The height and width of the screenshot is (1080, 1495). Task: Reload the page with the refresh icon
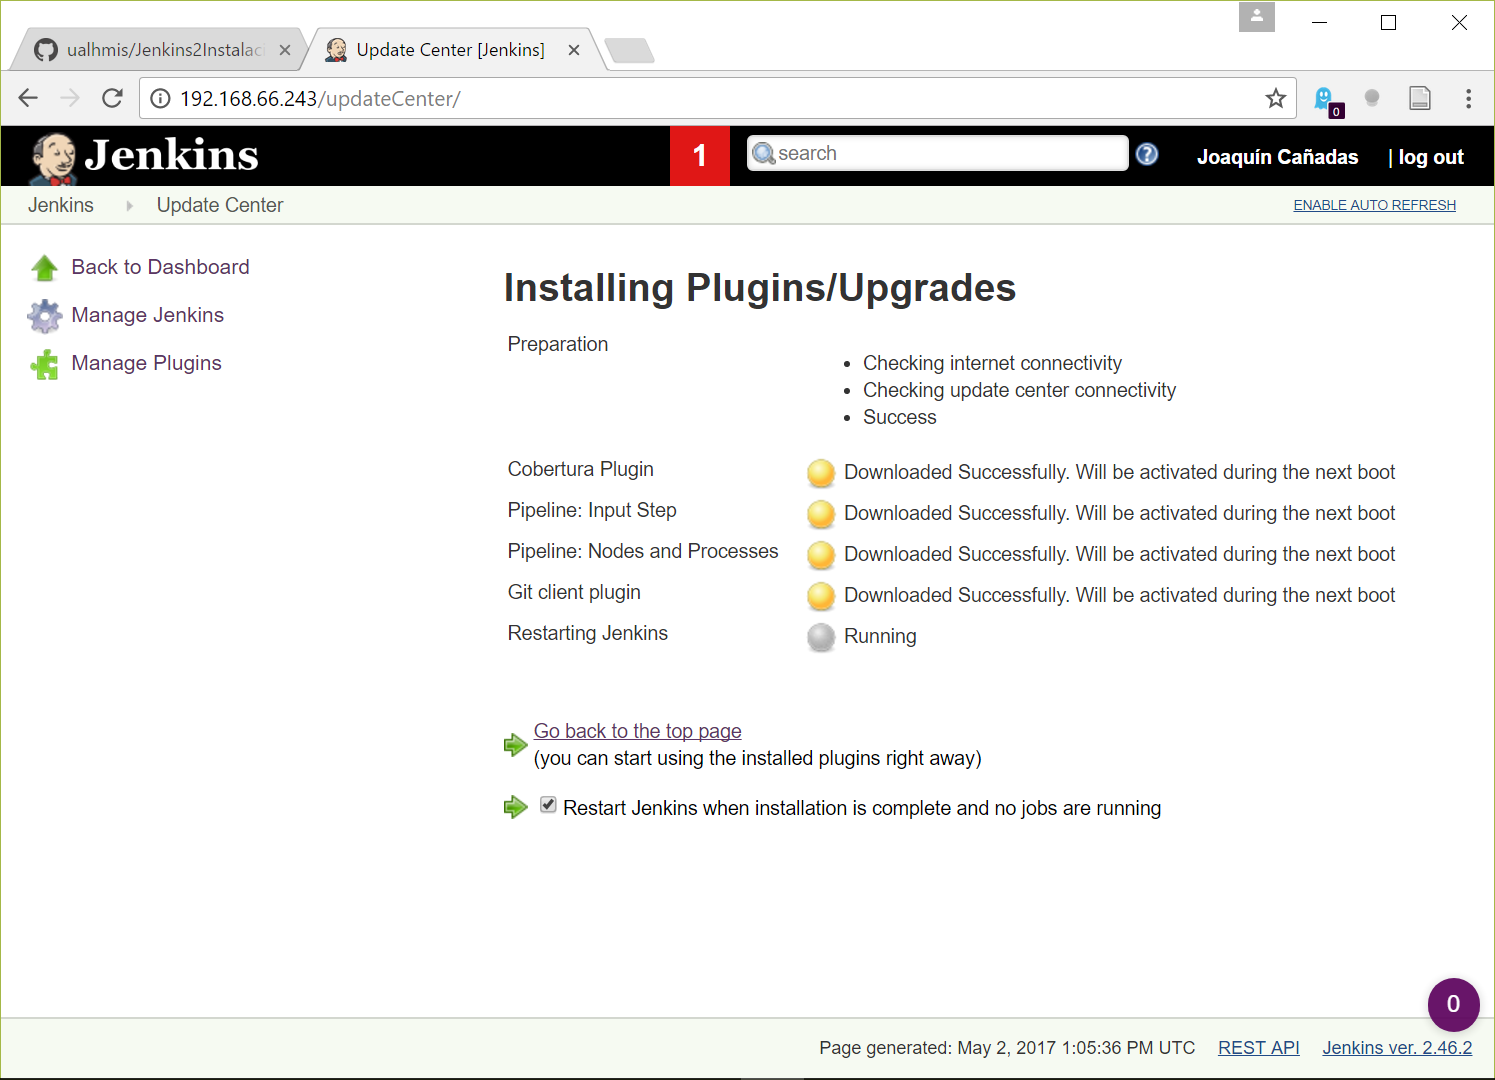pyautogui.click(x=112, y=98)
